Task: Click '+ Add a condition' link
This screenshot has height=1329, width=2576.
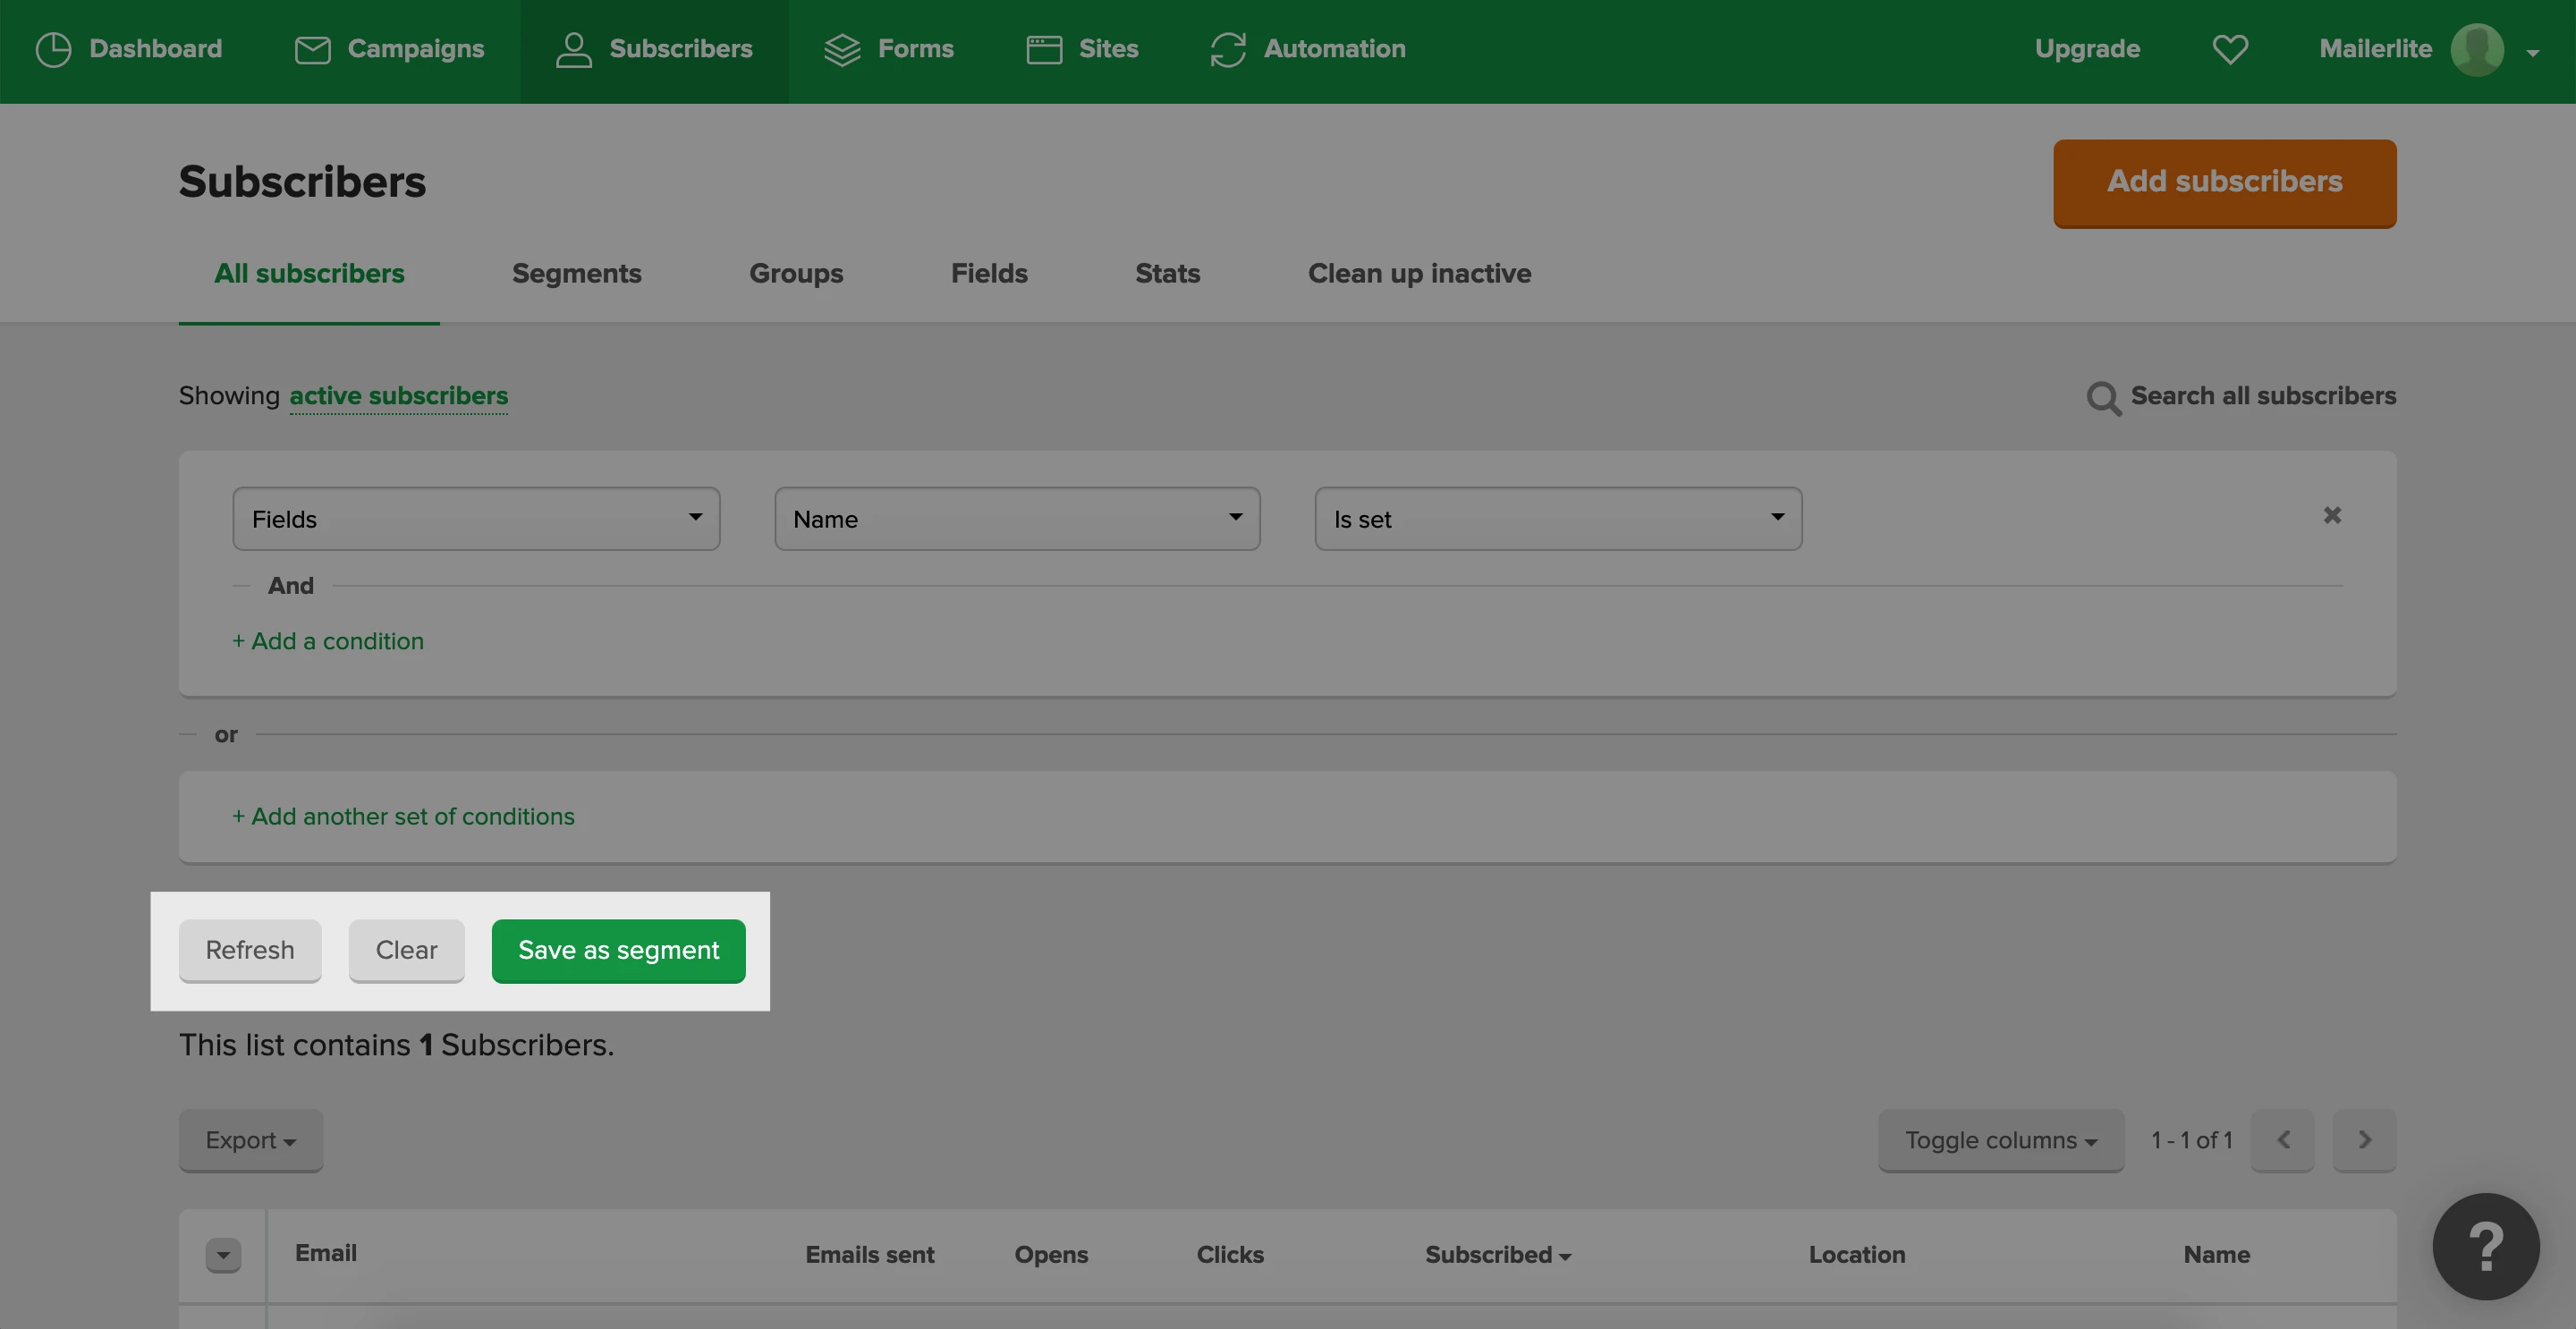Action: (x=328, y=641)
